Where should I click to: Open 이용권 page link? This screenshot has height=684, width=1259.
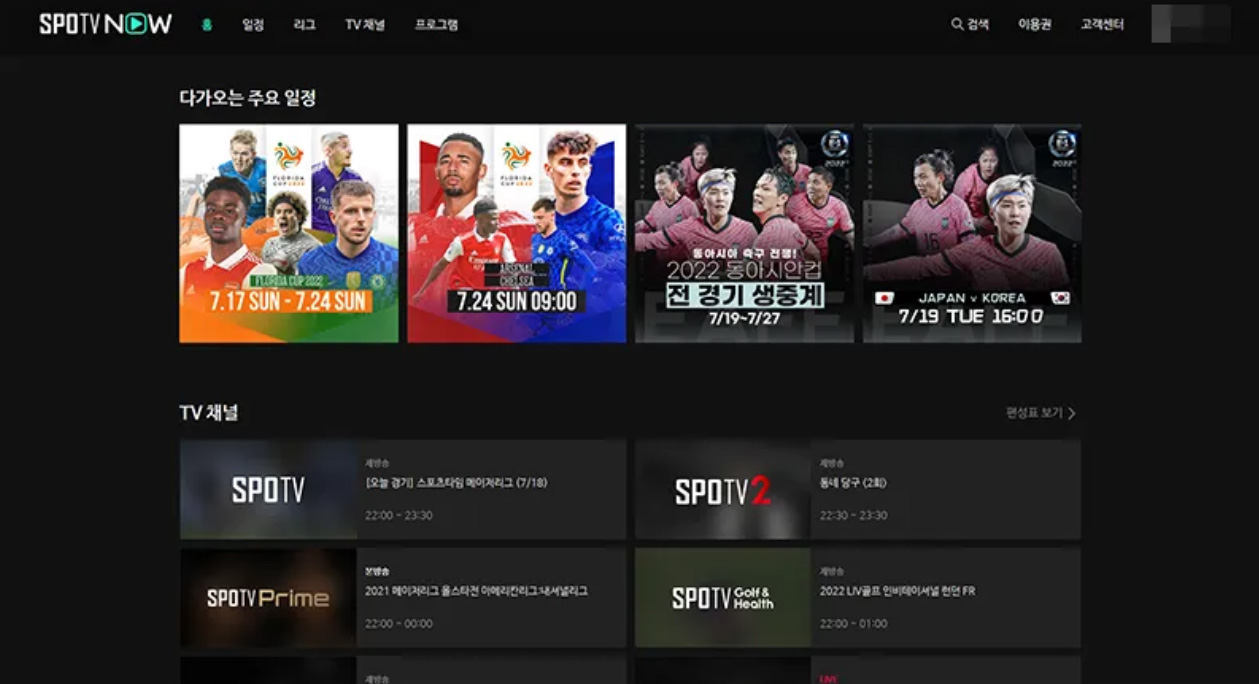[x=1034, y=24]
